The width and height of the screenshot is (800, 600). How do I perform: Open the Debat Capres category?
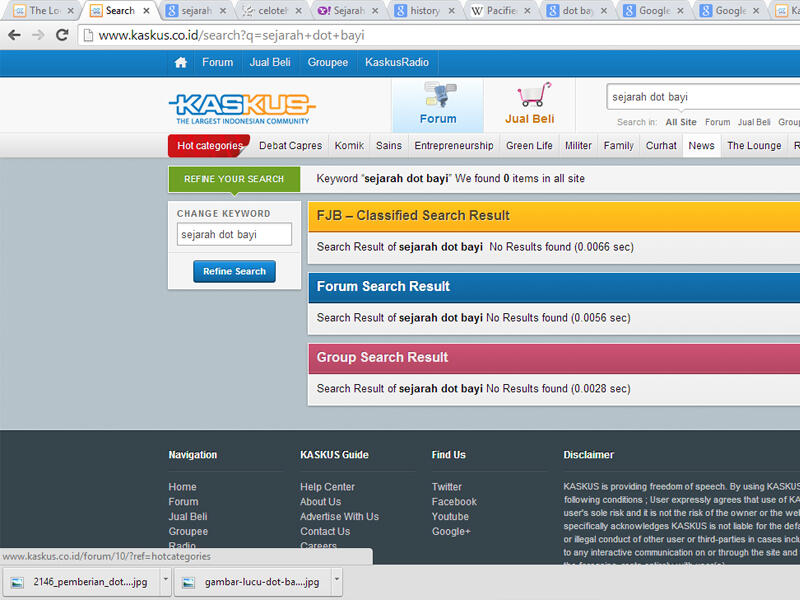pyautogui.click(x=290, y=146)
